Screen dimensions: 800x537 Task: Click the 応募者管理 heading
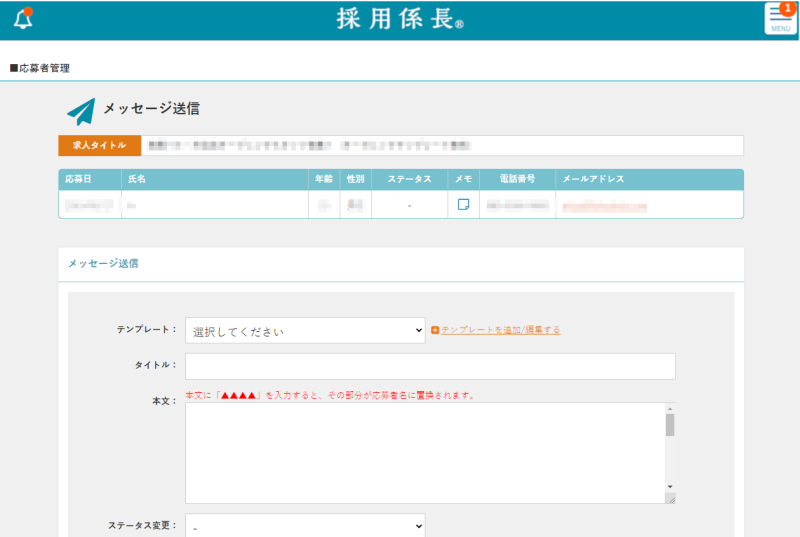(x=40, y=68)
